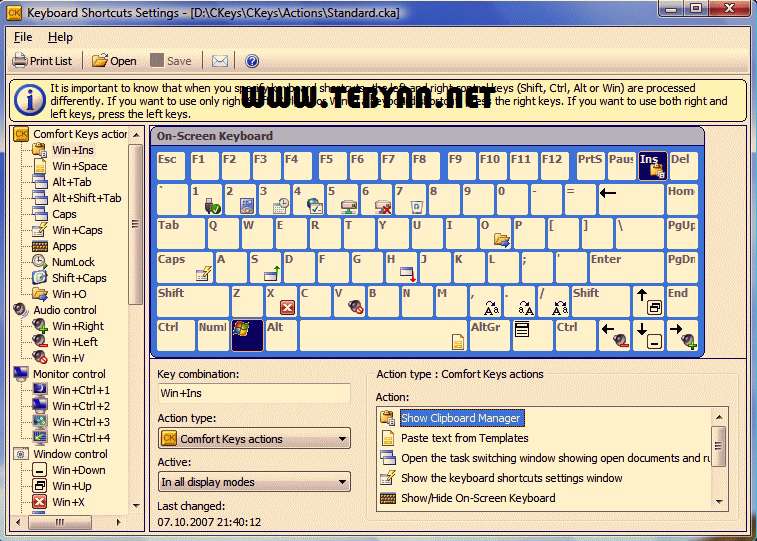Screen dimensions: 757x541
Task: Click the X key with red close icon
Action: (281, 301)
